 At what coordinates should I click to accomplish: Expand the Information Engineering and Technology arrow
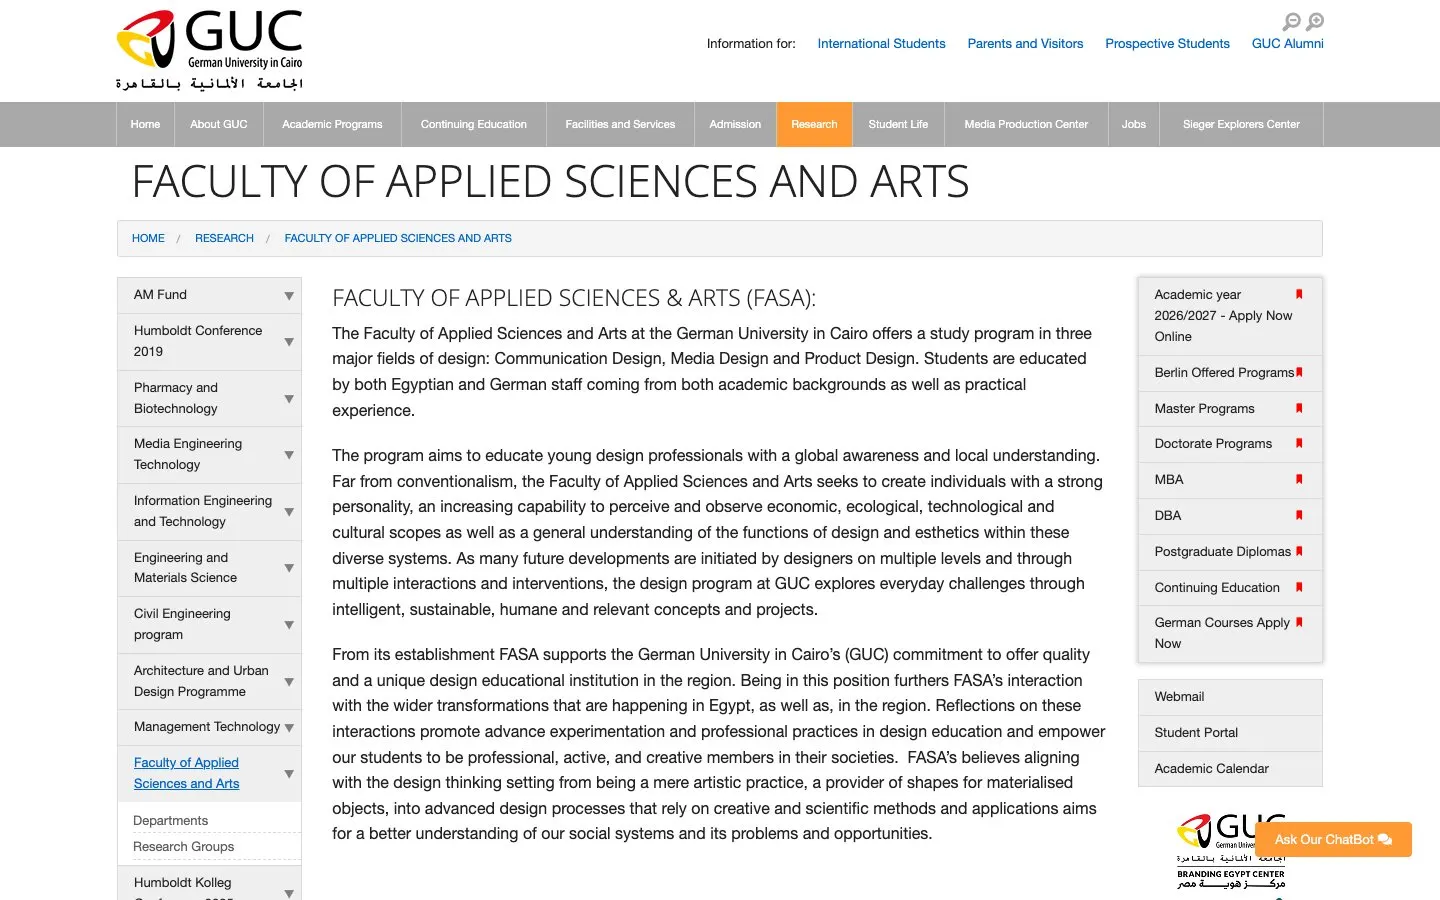289,512
